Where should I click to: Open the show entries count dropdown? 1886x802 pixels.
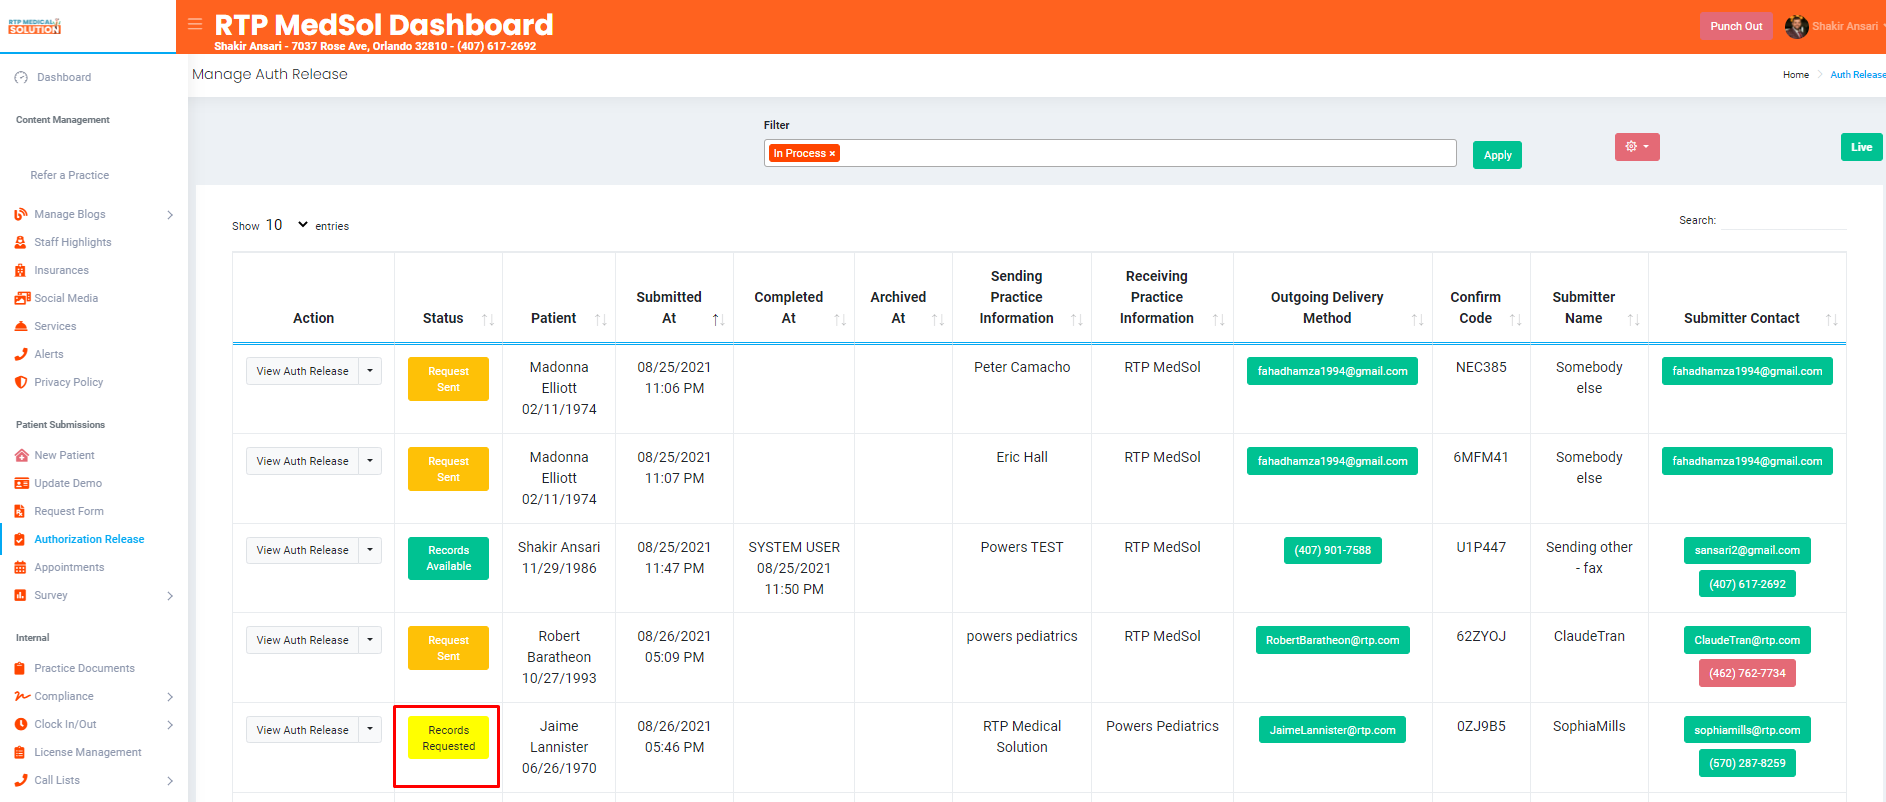287,225
